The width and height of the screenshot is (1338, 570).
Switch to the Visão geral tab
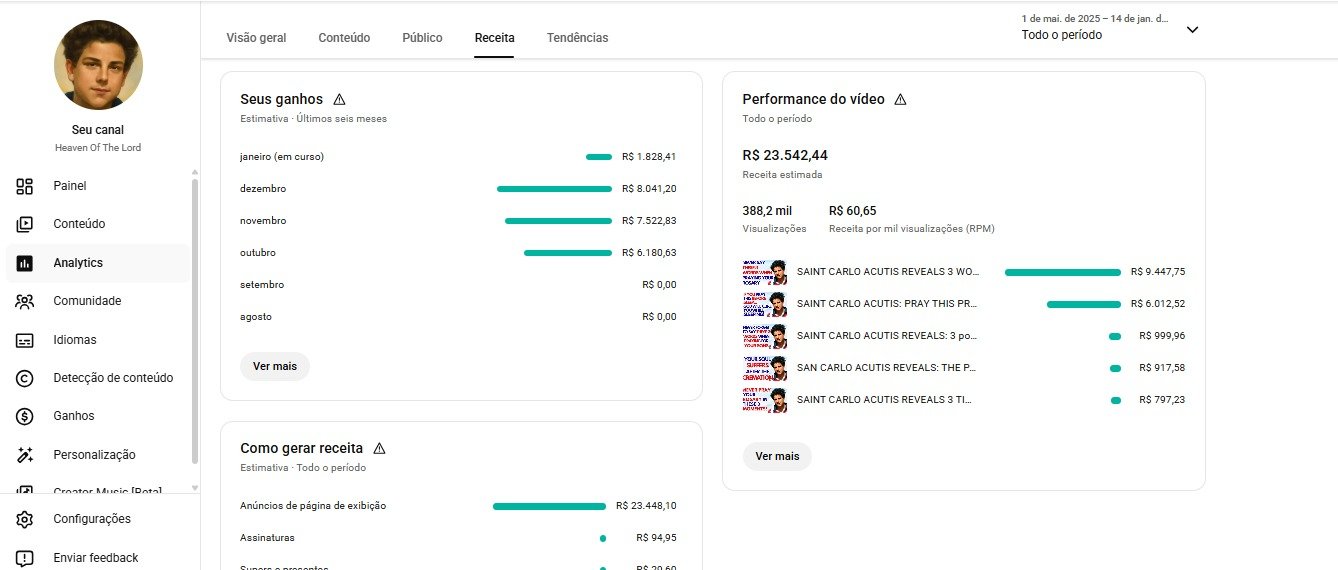256,38
